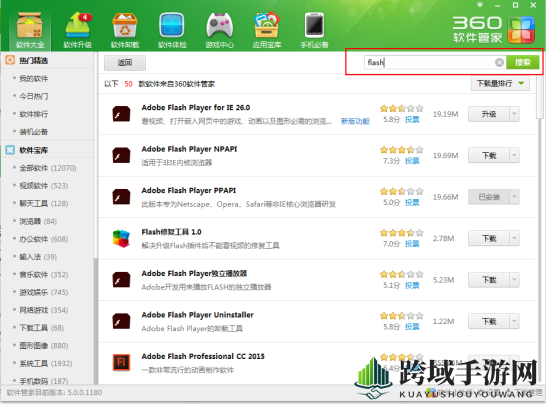Select 输入法 (39) category

point(38,257)
